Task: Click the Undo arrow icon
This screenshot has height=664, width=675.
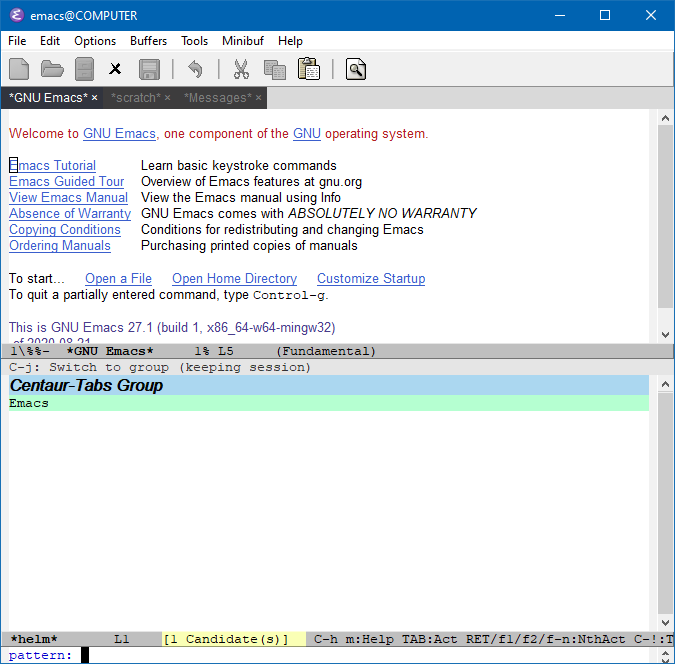Action: point(195,69)
